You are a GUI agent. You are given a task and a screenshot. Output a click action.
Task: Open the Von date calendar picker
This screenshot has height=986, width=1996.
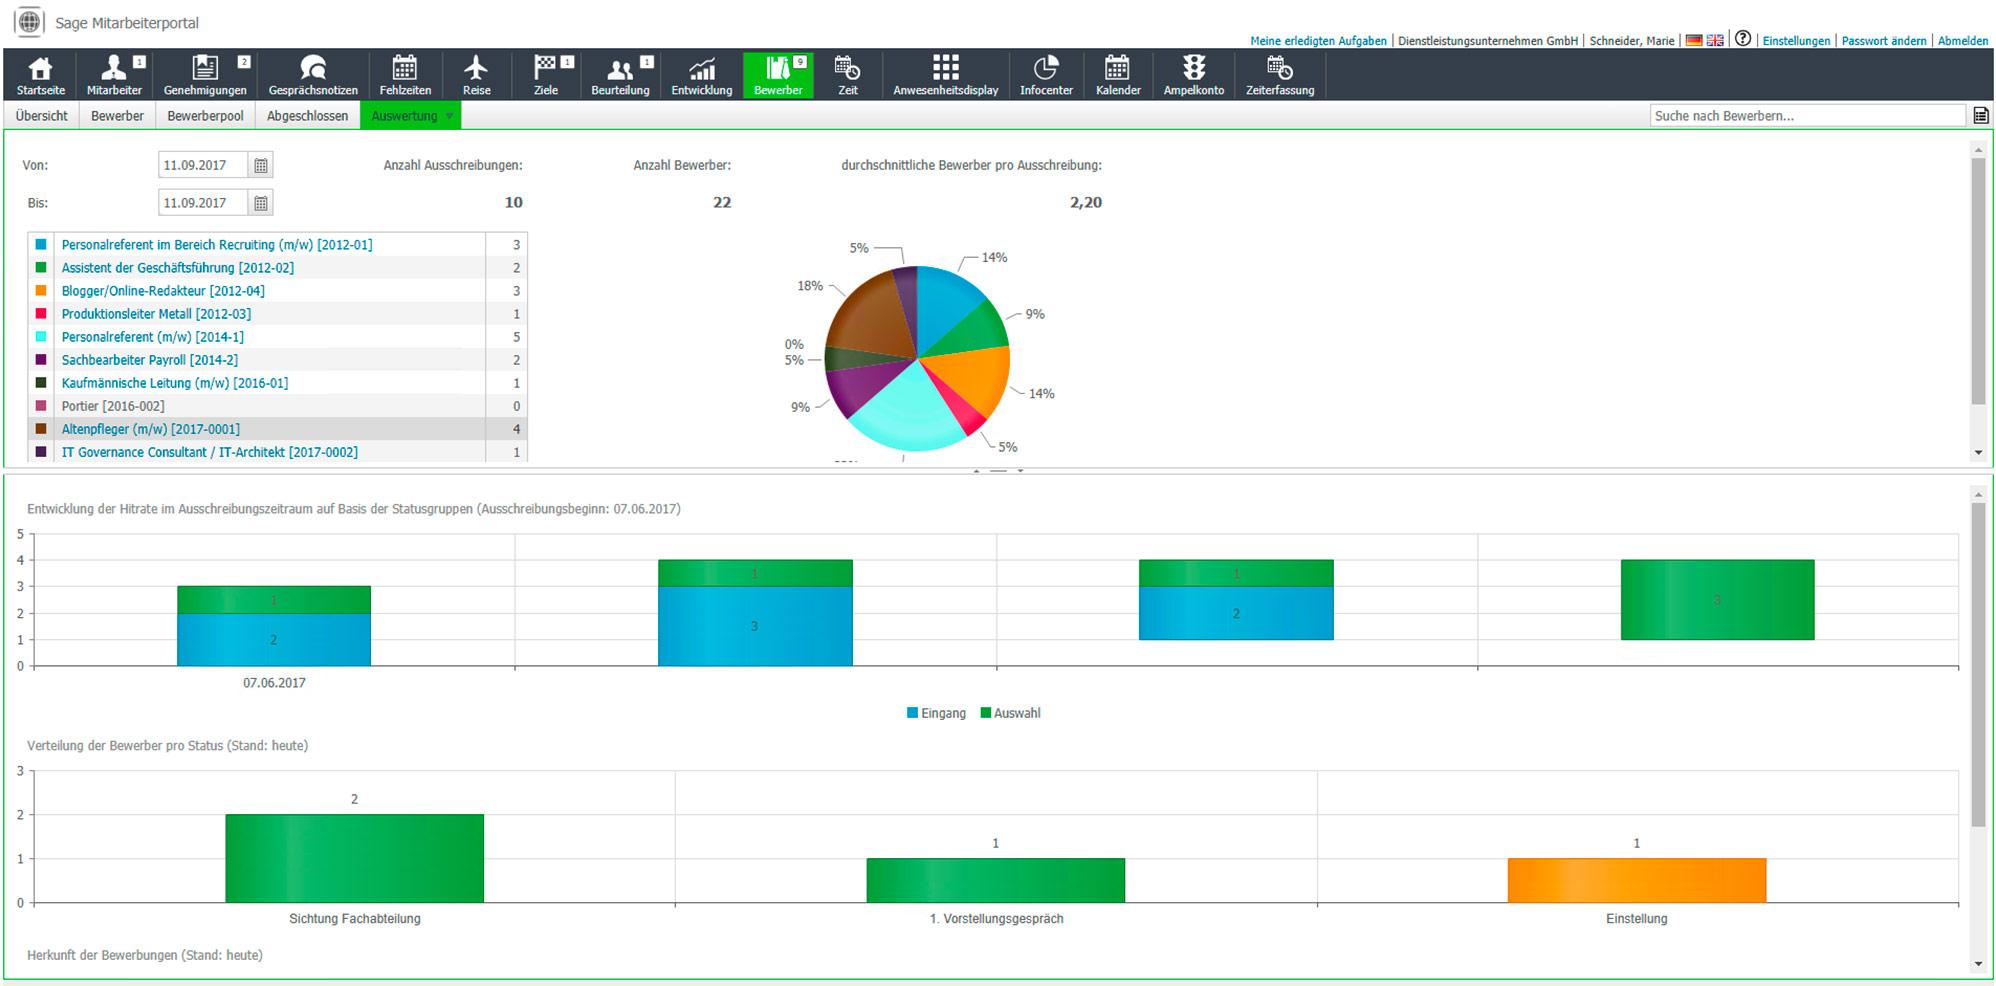[261, 165]
